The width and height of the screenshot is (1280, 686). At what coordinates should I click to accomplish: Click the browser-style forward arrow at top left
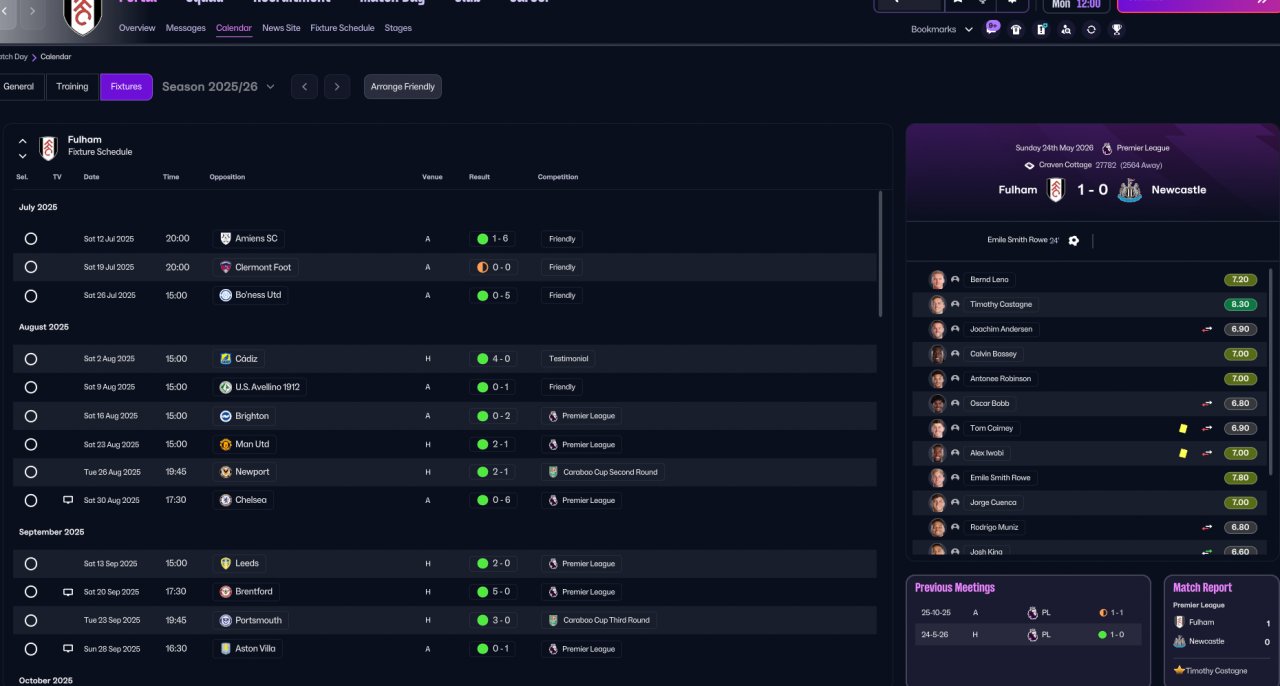[x=32, y=11]
